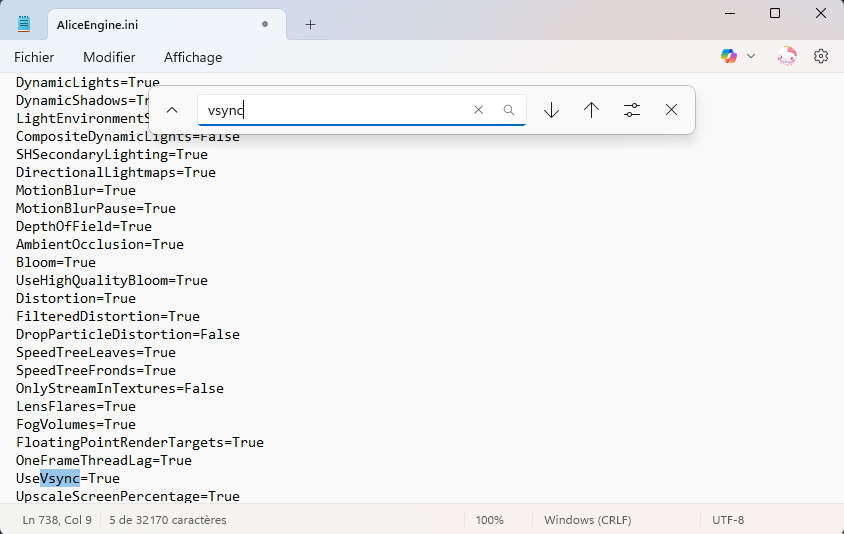Image resolution: width=844 pixels, height=534 pixels.
Task: Click the UTF-8 encoding status
Action: click(728, 520)
